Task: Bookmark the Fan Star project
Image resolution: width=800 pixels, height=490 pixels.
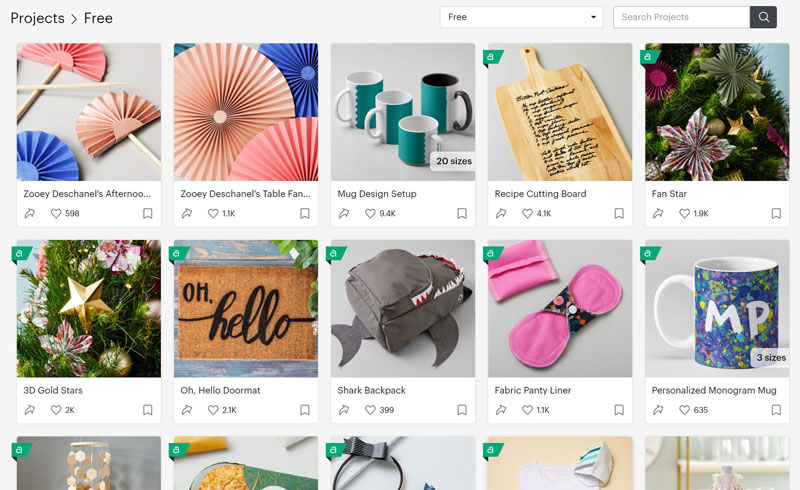Action: (x=776, y=213)
